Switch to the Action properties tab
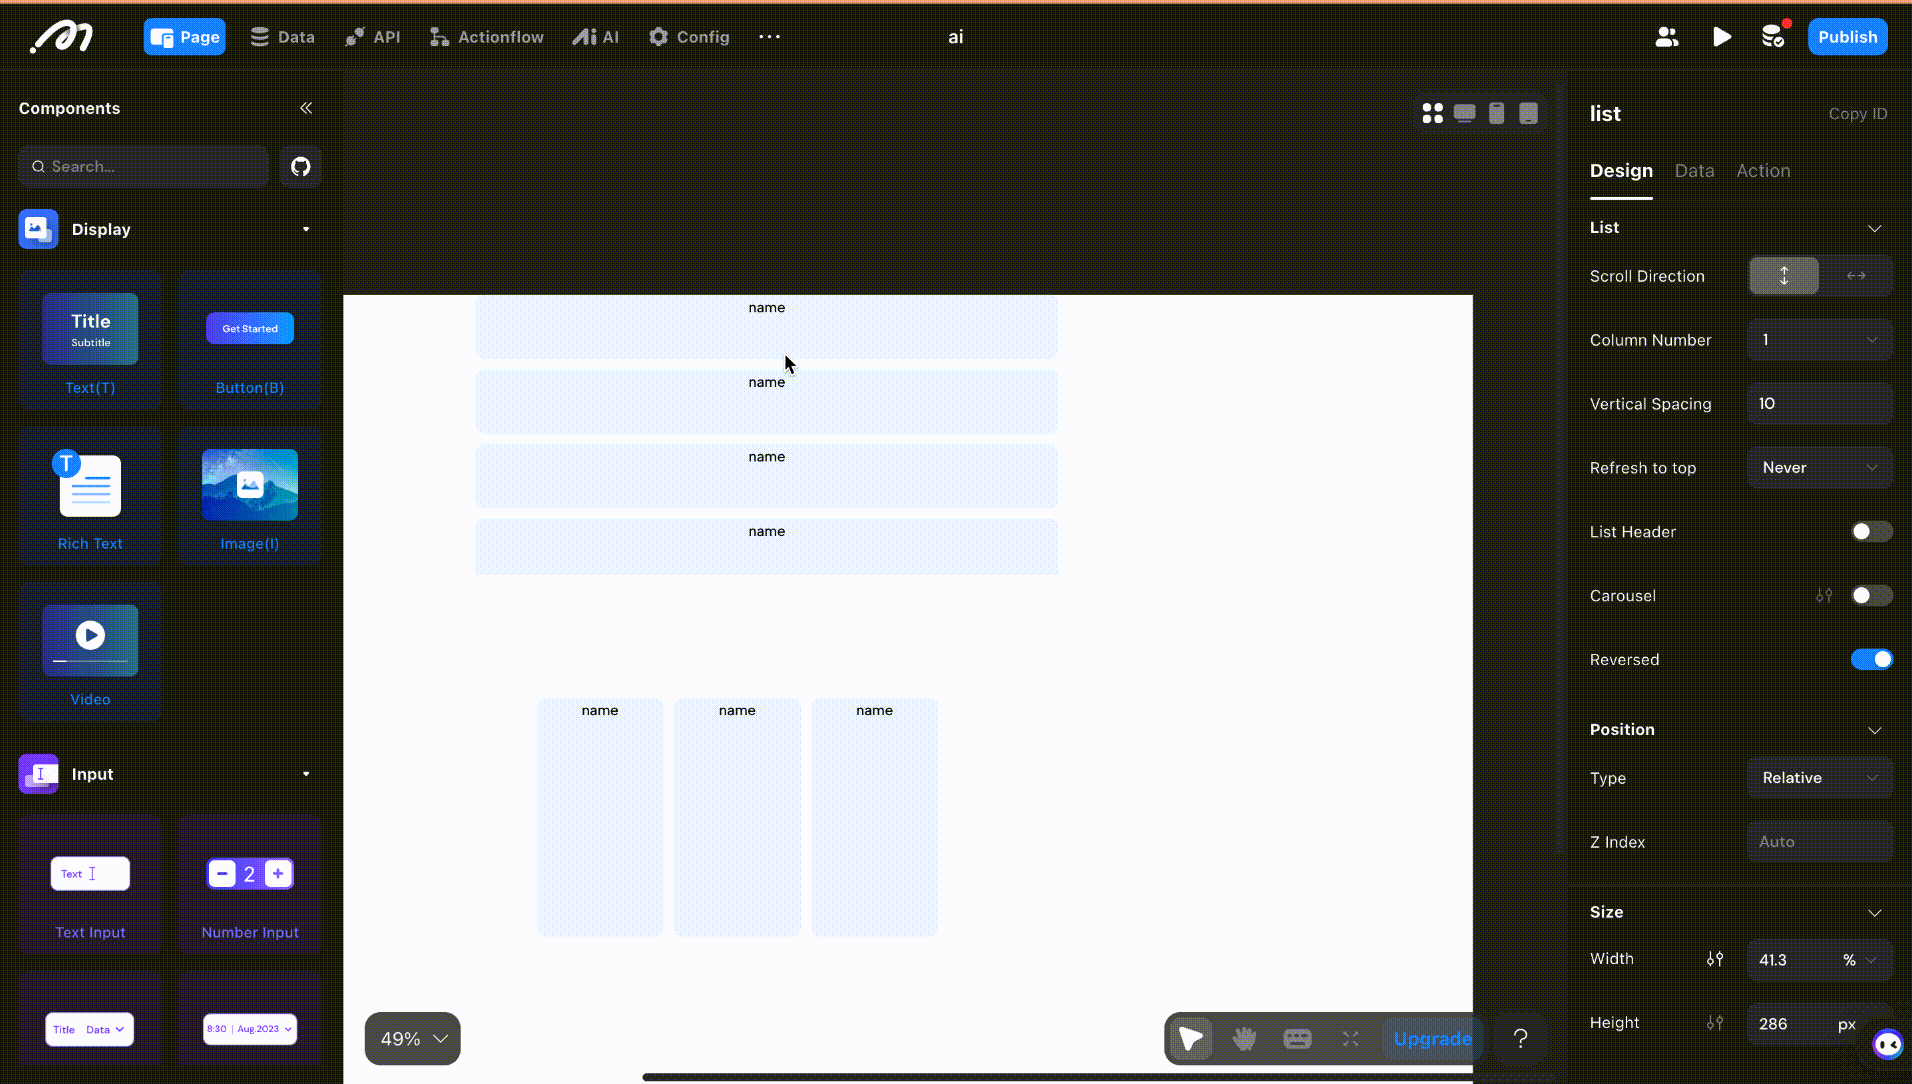 click(1763, 171)
